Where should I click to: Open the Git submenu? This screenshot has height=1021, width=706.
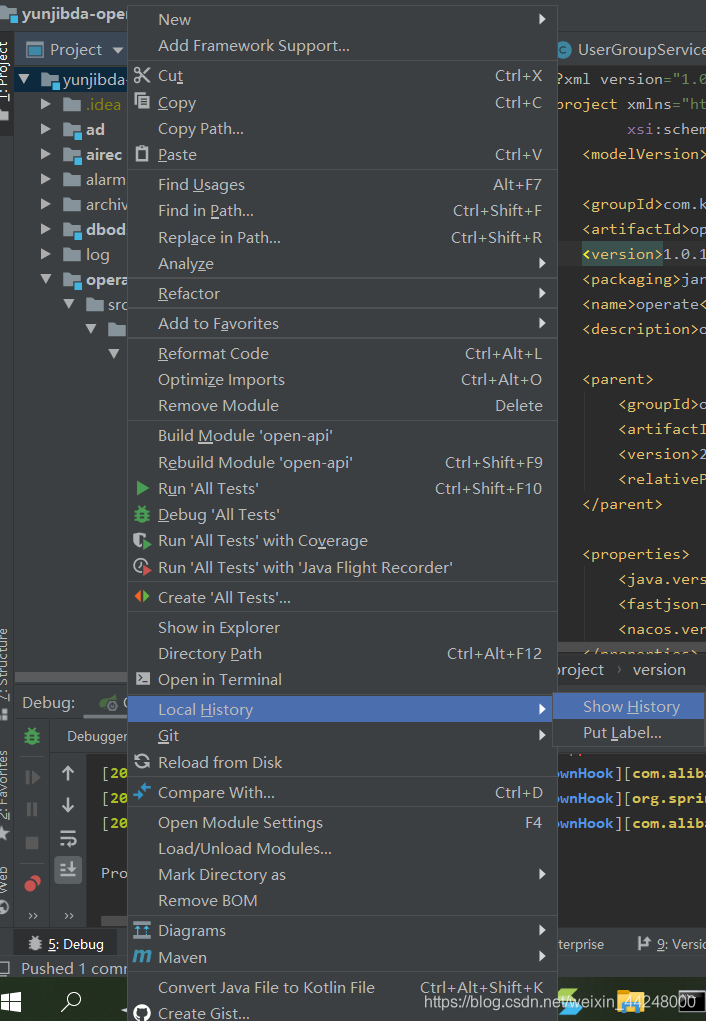tap(342, 736)
